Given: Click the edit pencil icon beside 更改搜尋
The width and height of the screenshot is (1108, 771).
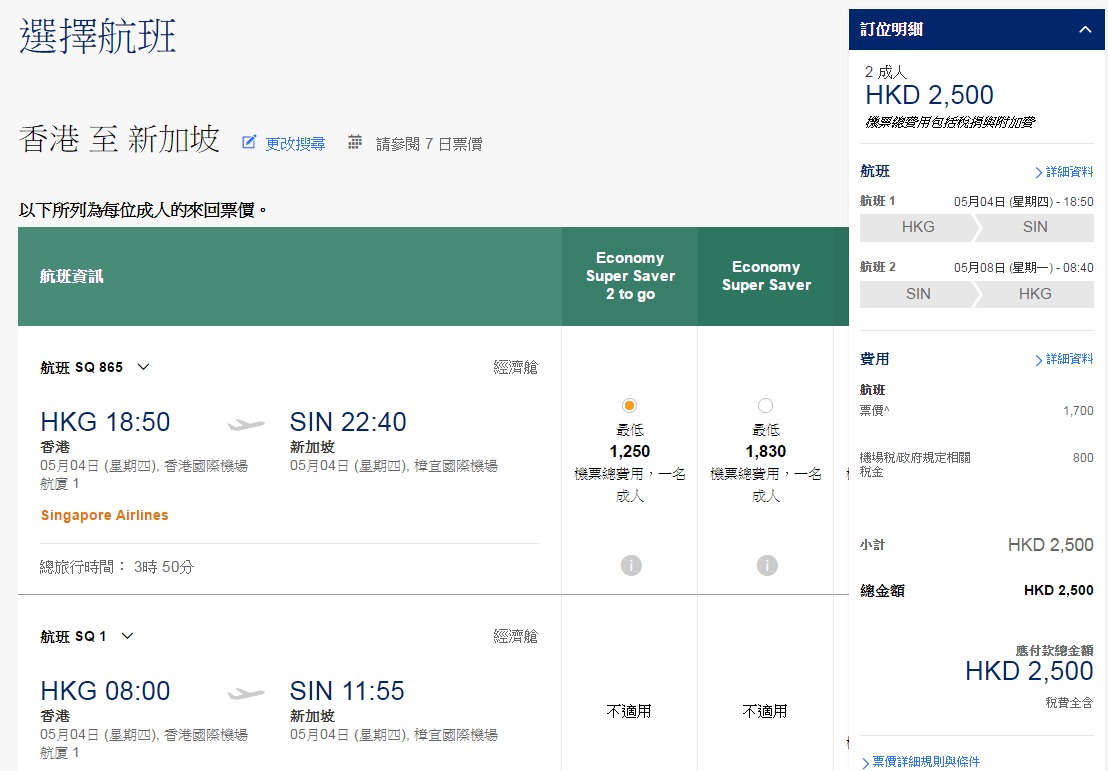Looking at the screenshot, I should coord(249,143).
